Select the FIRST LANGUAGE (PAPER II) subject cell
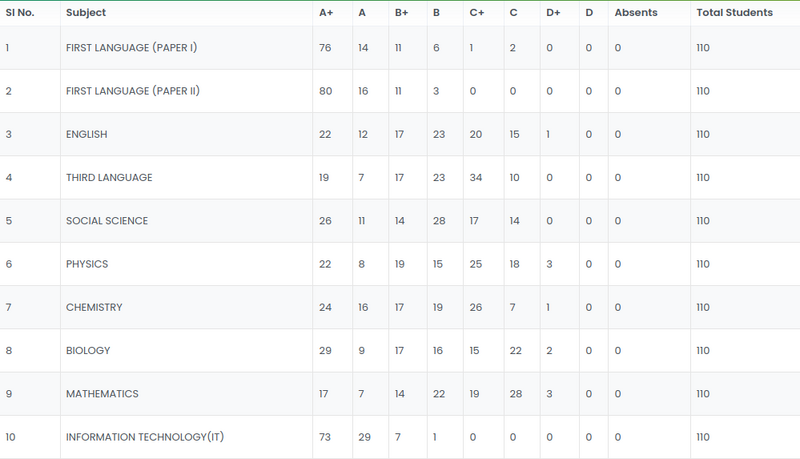This screenshot has height=459, width=800. click(x=133, y=91)
